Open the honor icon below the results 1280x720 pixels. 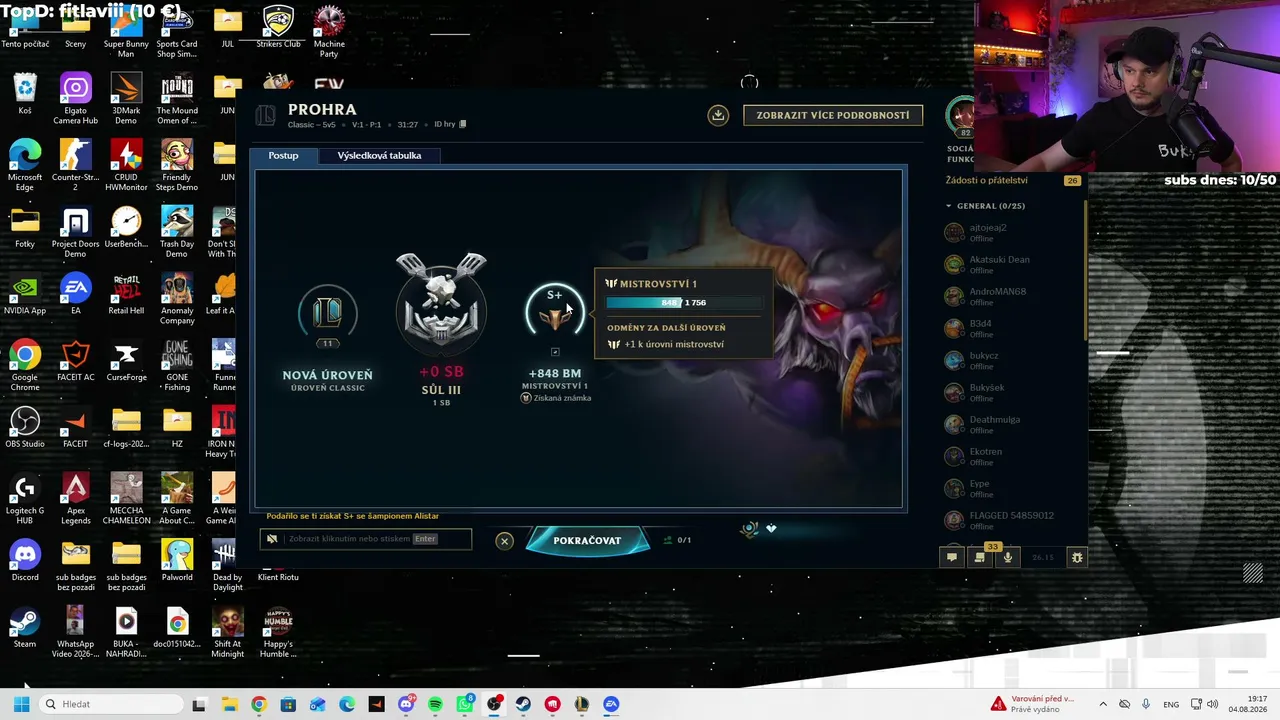[x=751, y=529]
